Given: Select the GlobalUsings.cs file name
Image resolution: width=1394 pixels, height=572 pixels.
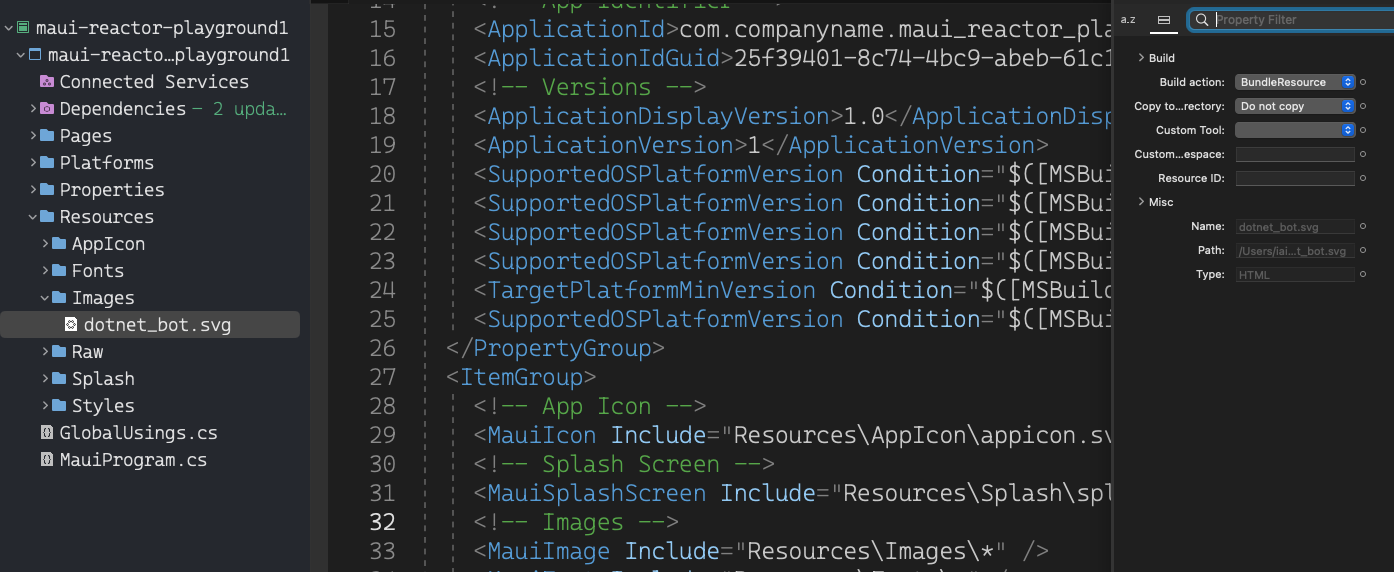Looking at the screenshot, I should point(138,433).
